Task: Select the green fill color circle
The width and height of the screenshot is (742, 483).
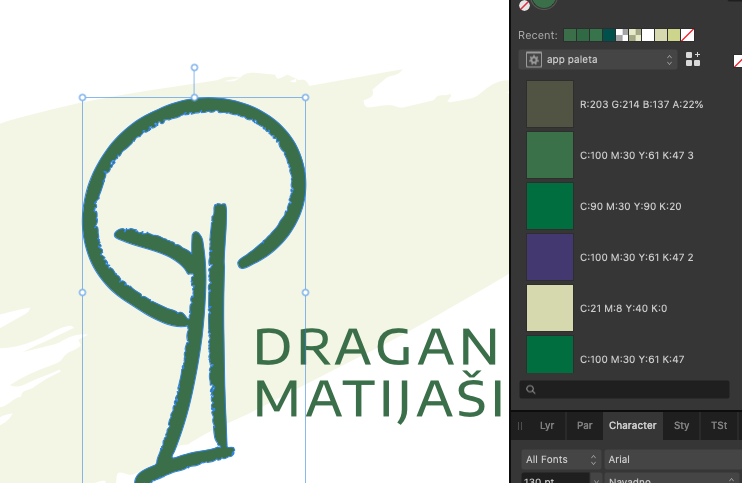Action: 544,2
